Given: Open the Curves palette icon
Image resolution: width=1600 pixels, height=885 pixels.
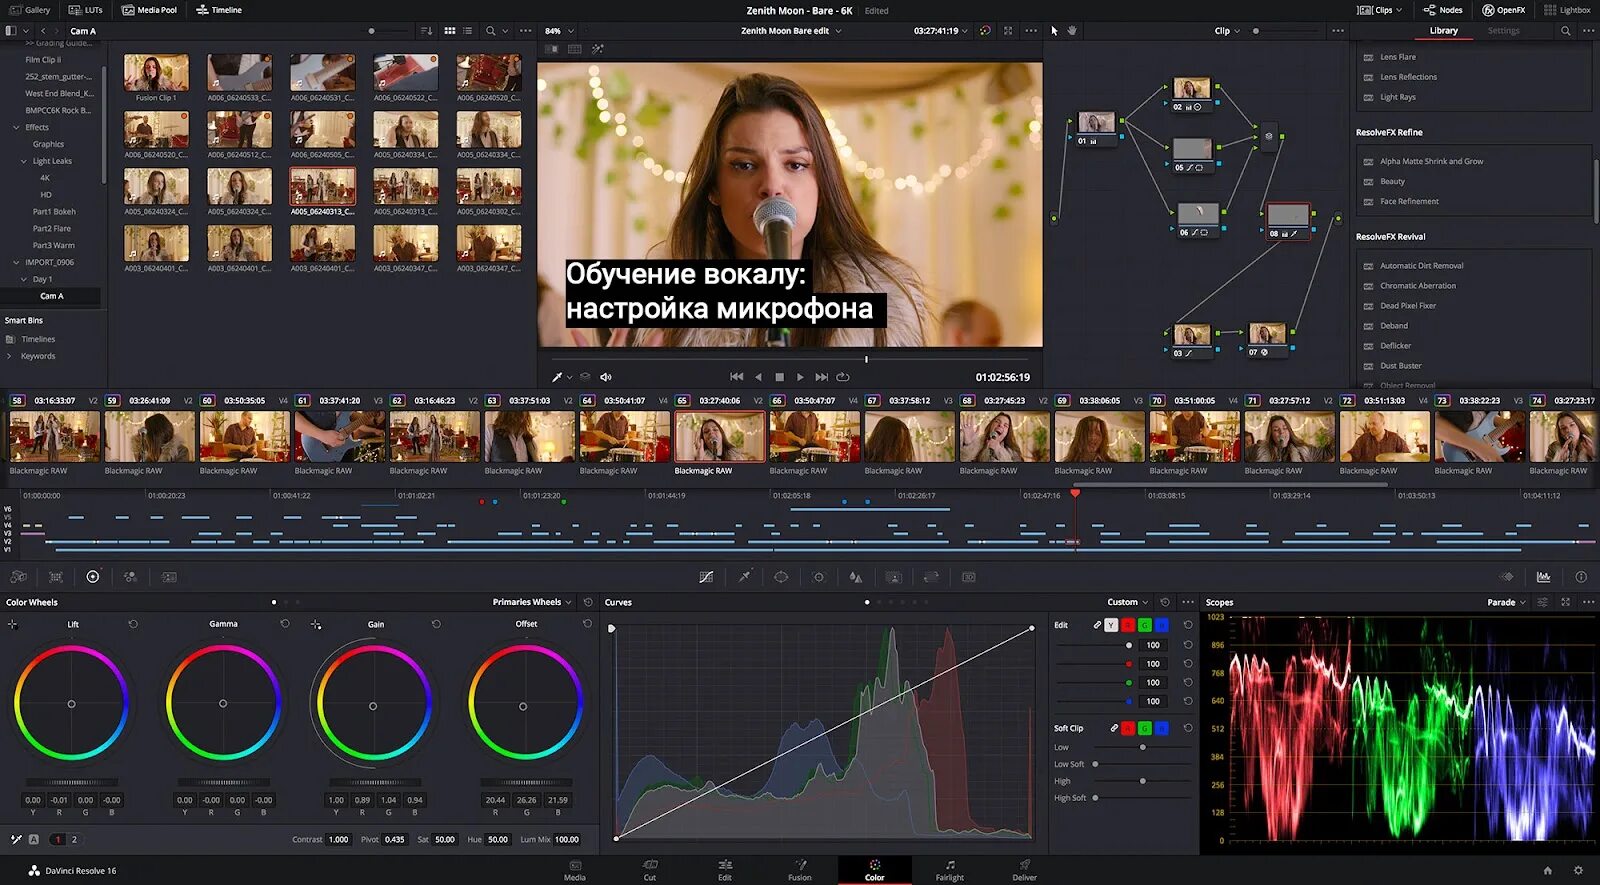Looking at the screenshot, I should pyautogui.click(x=706, y=577).
